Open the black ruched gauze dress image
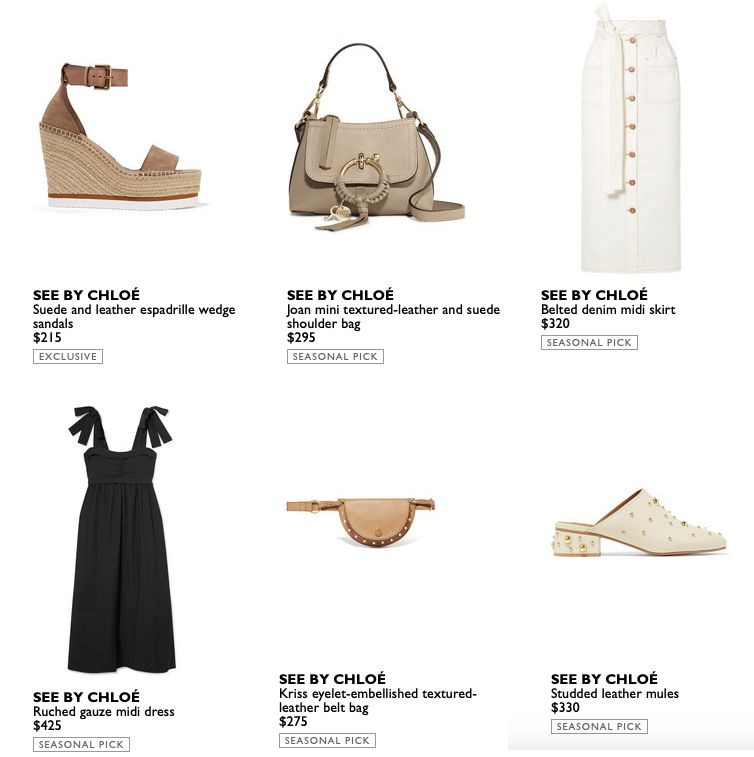The width and height of the screenshot is (754, 757). tap(121, 539)
